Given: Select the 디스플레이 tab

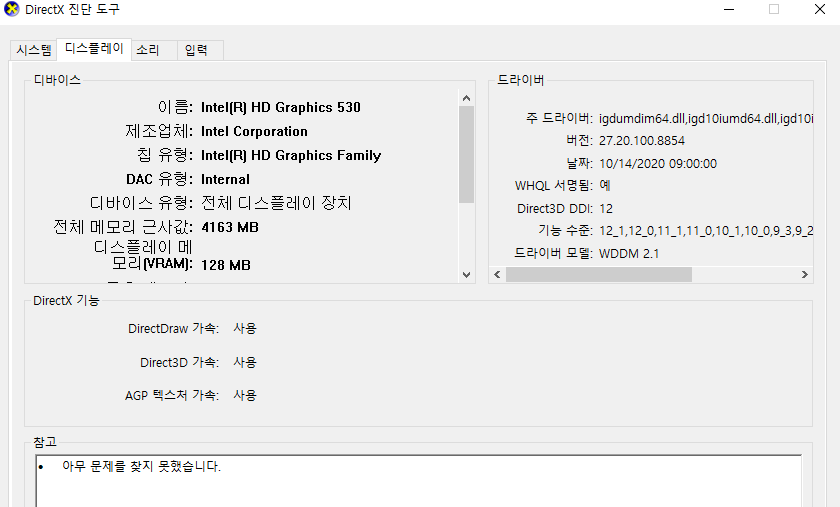Looking at the screenshot, I should point(94,49).
